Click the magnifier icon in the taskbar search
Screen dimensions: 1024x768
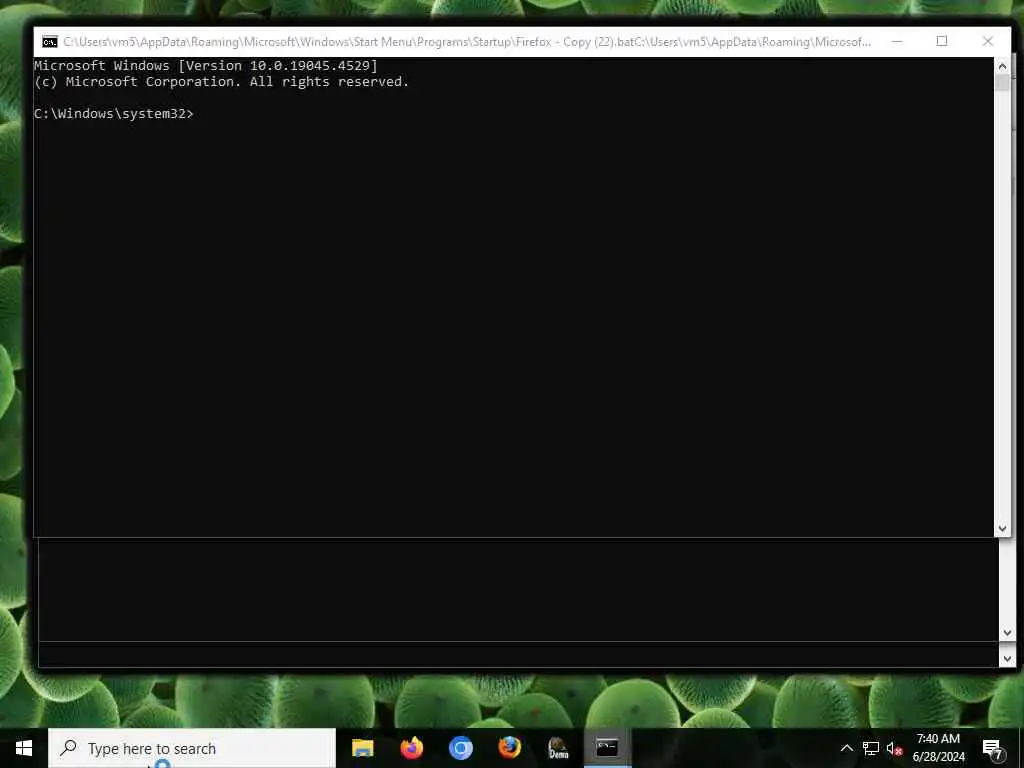tap(68, 748)
